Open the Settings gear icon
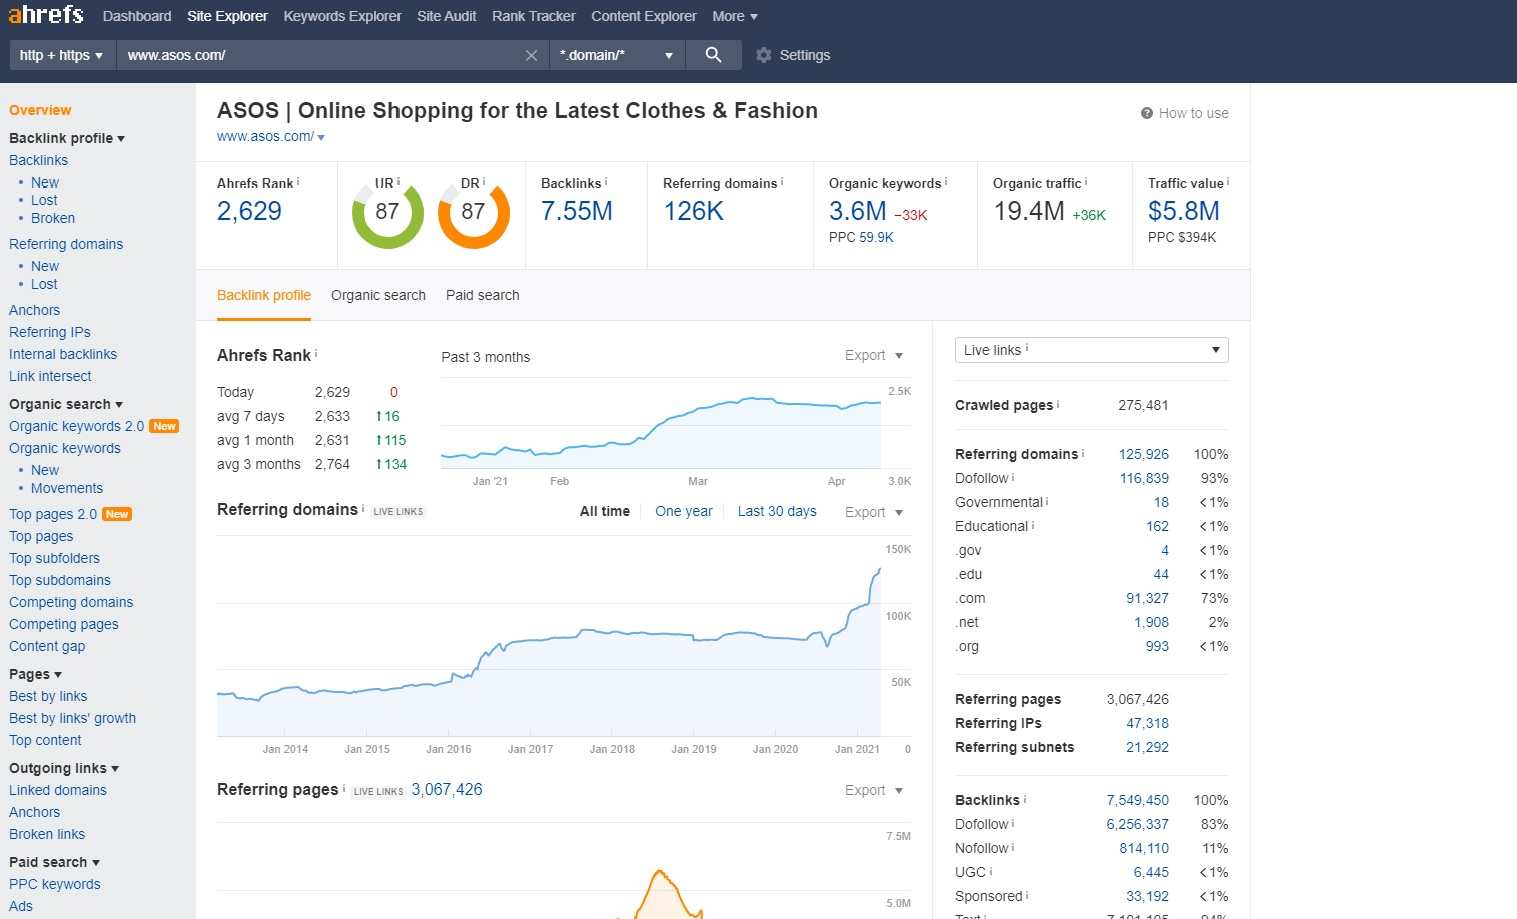1517x919 pixels. [764, 55]
